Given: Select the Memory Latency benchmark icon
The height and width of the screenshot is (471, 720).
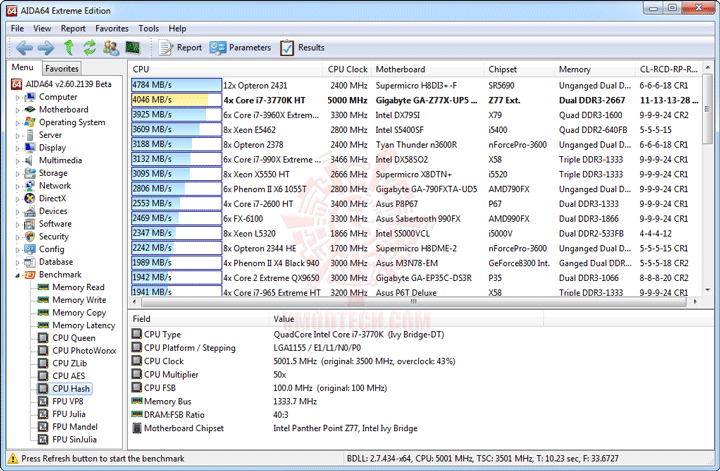Looking at the screenshot, I should [43, 325].
